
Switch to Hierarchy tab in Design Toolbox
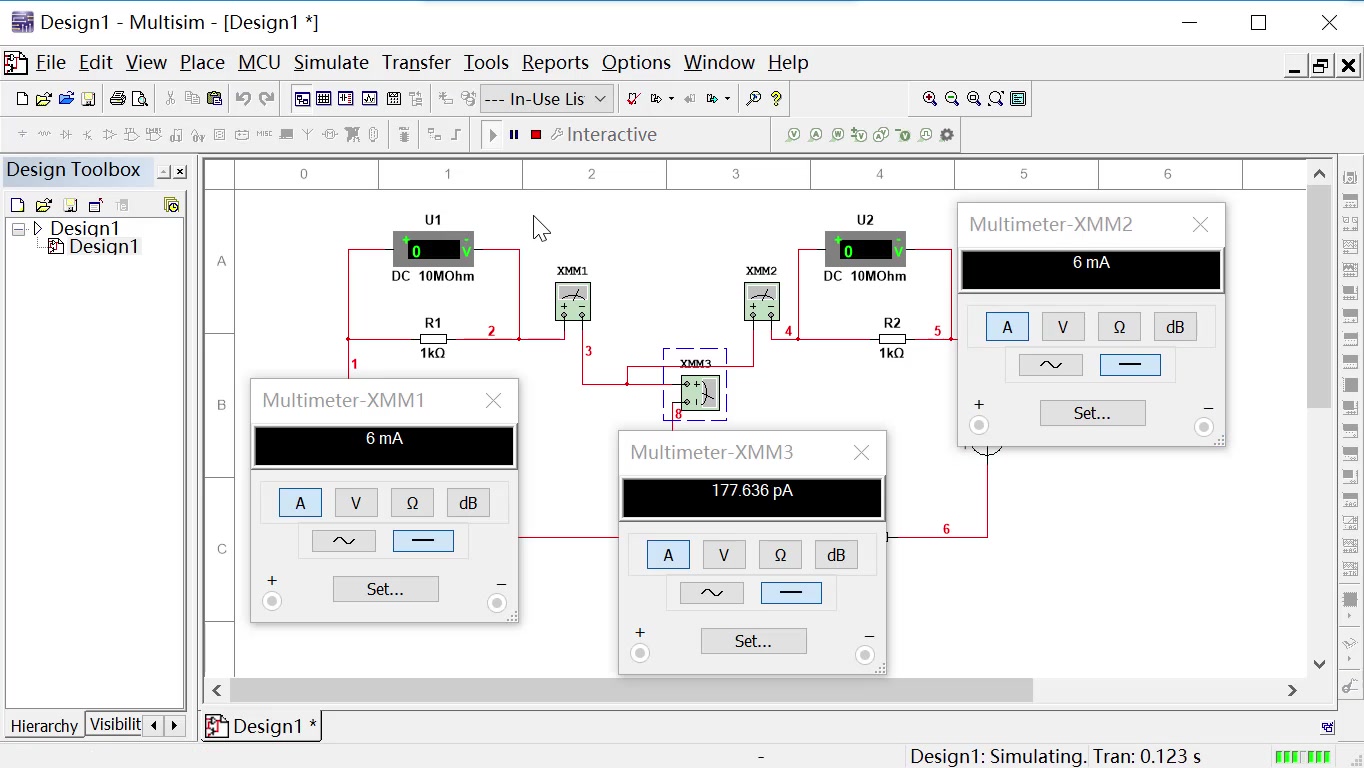point(44,726)
